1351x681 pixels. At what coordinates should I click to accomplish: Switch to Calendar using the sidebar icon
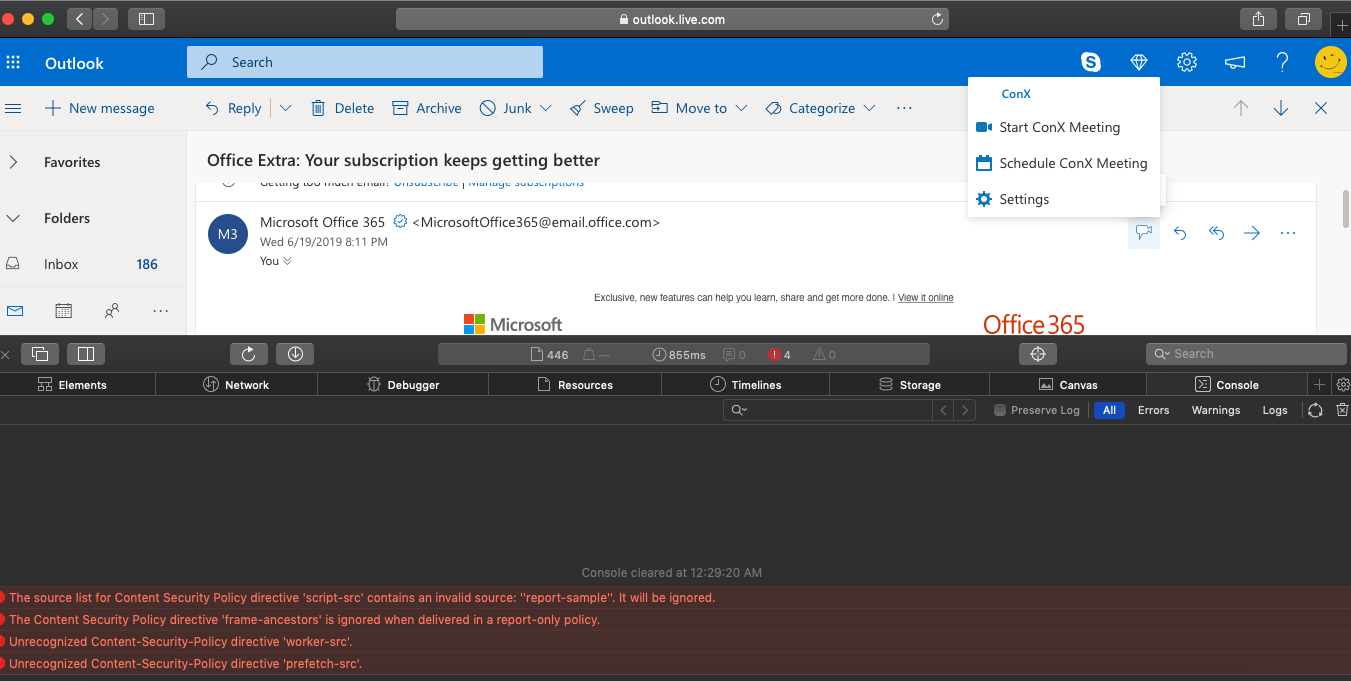coord(63,310)
